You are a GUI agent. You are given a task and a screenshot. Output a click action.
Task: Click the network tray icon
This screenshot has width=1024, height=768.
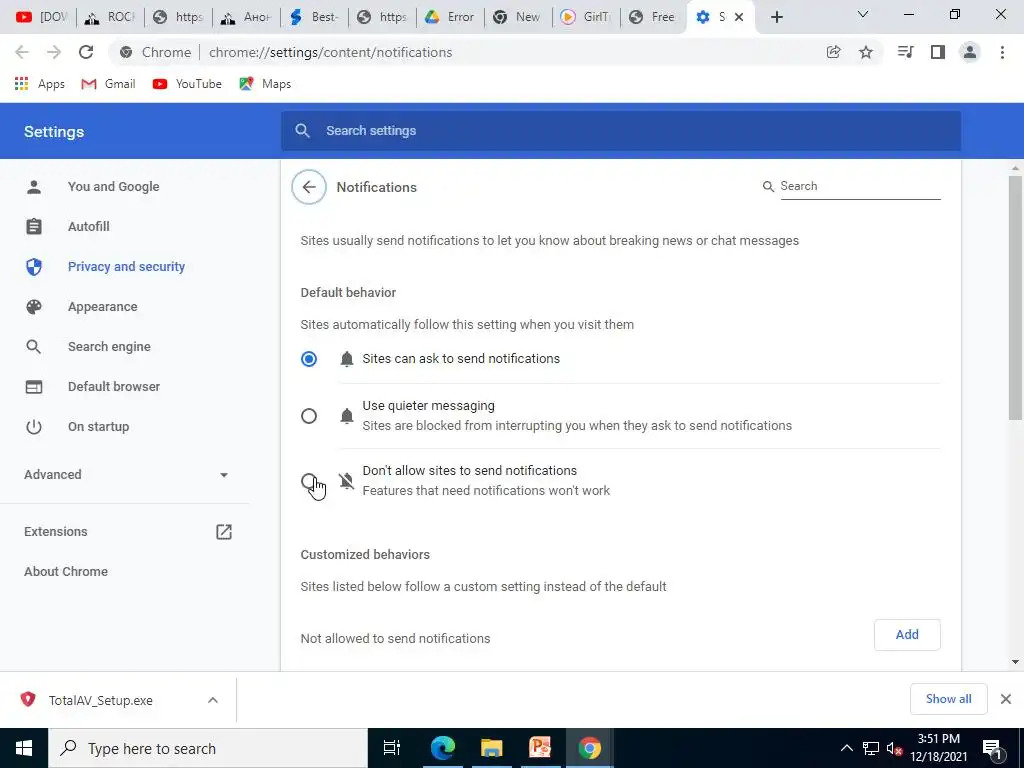[x=871, y=748]
